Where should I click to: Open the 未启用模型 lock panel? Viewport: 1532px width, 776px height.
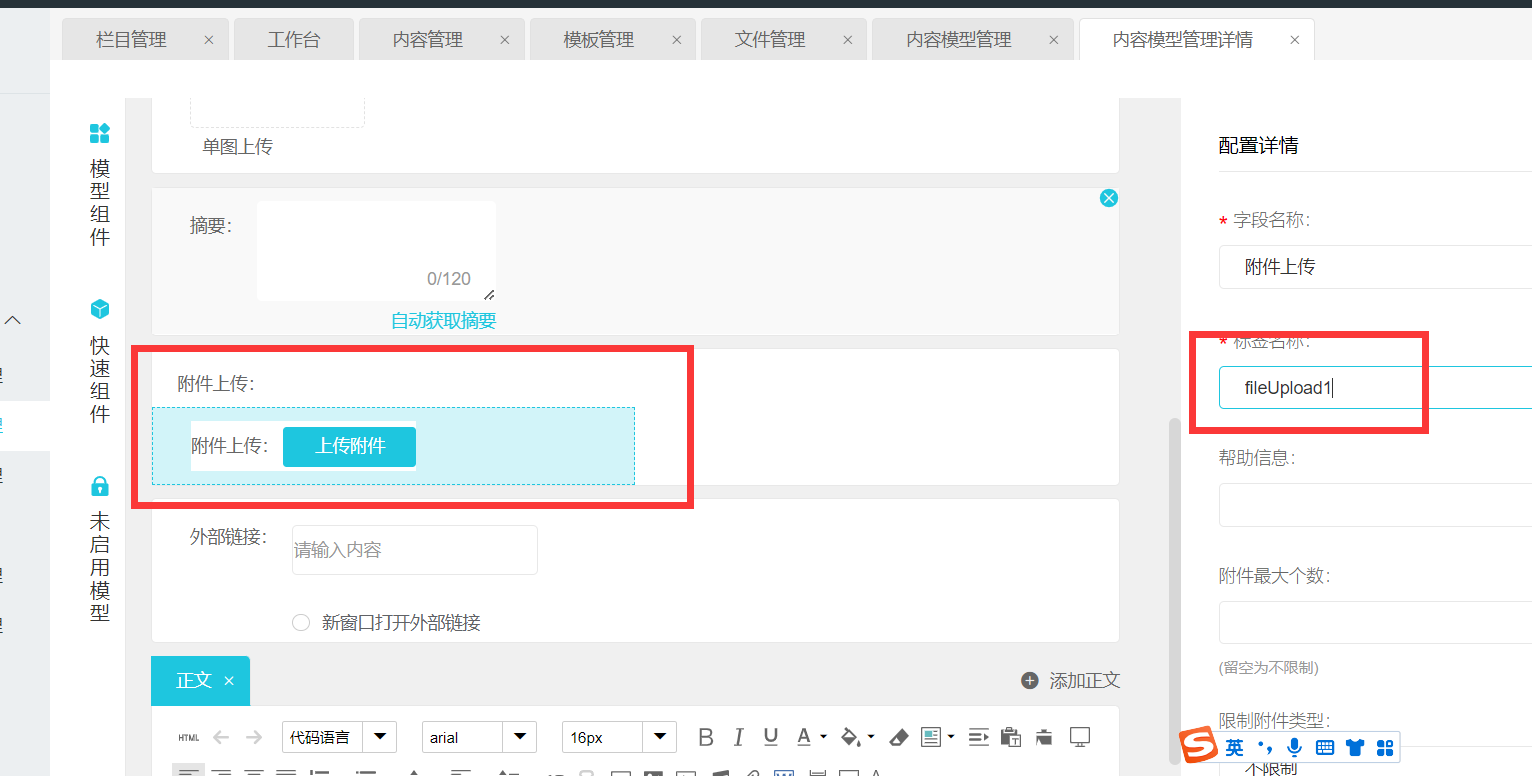(x=100, y=549)
